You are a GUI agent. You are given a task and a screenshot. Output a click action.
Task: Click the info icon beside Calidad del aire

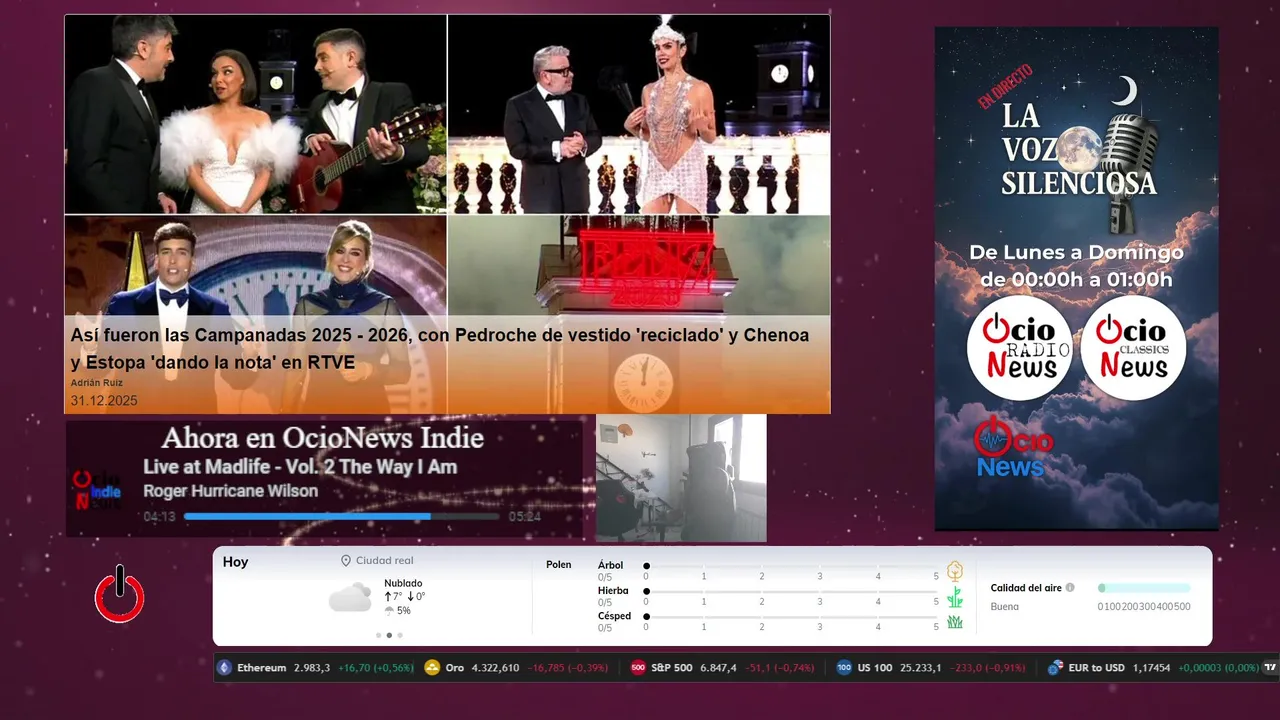(x=1070, y=588)
